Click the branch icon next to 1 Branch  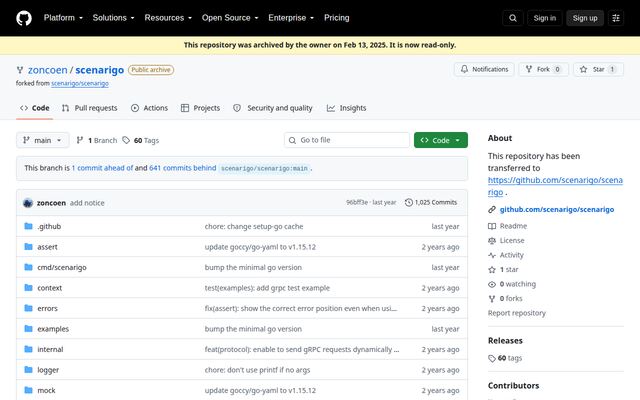point(80,140)
